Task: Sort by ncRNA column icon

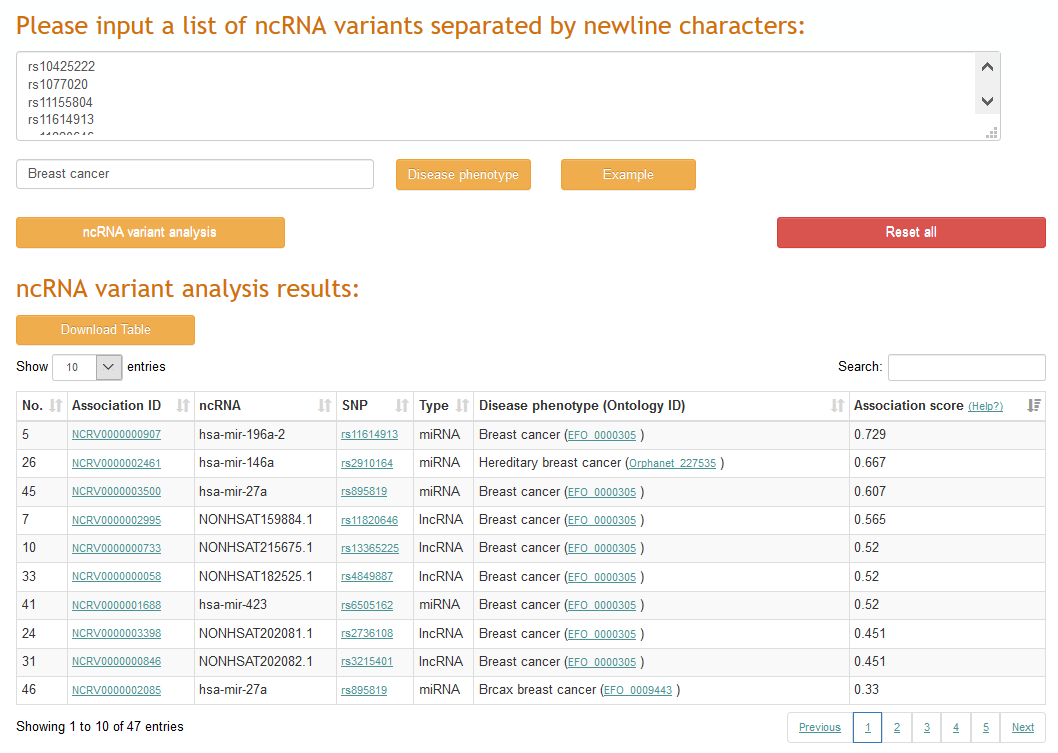Action: [x=324, y=406]
